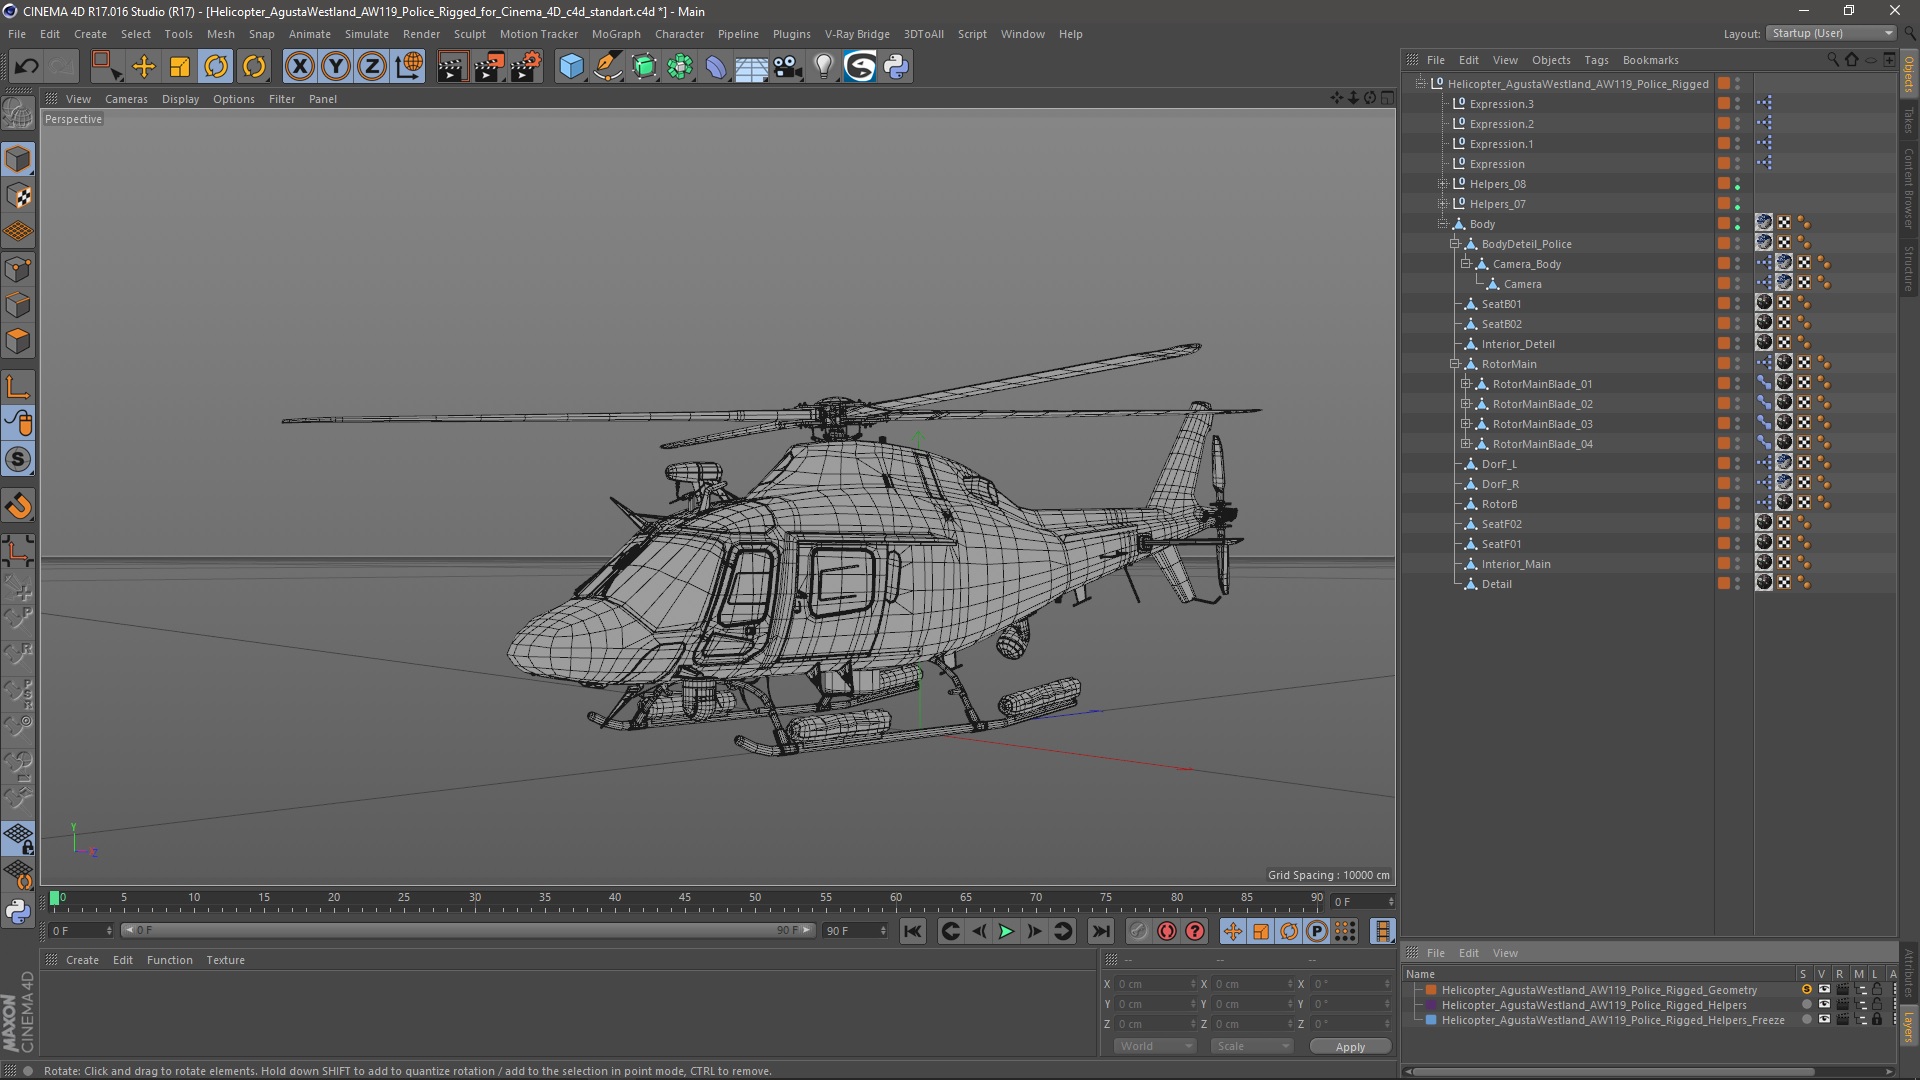Click the Tweak mode mouse icon
This screenshot has width=1920, height=1080.
18,424
